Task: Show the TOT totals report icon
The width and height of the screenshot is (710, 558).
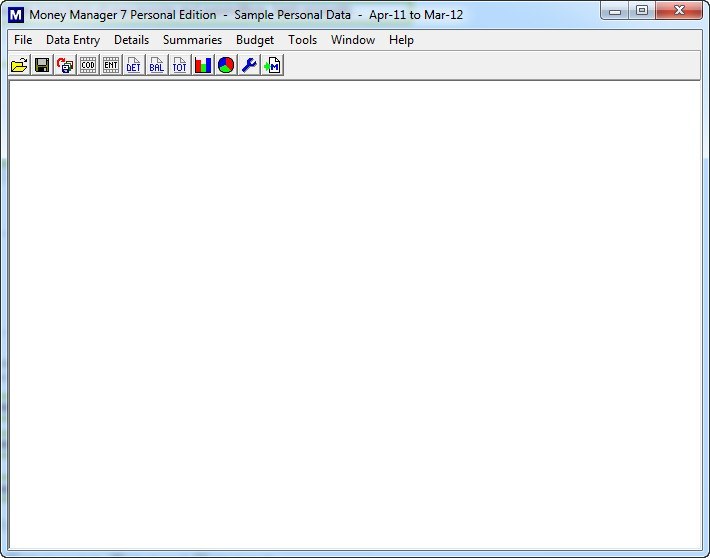Action: (x=180, y=65)
